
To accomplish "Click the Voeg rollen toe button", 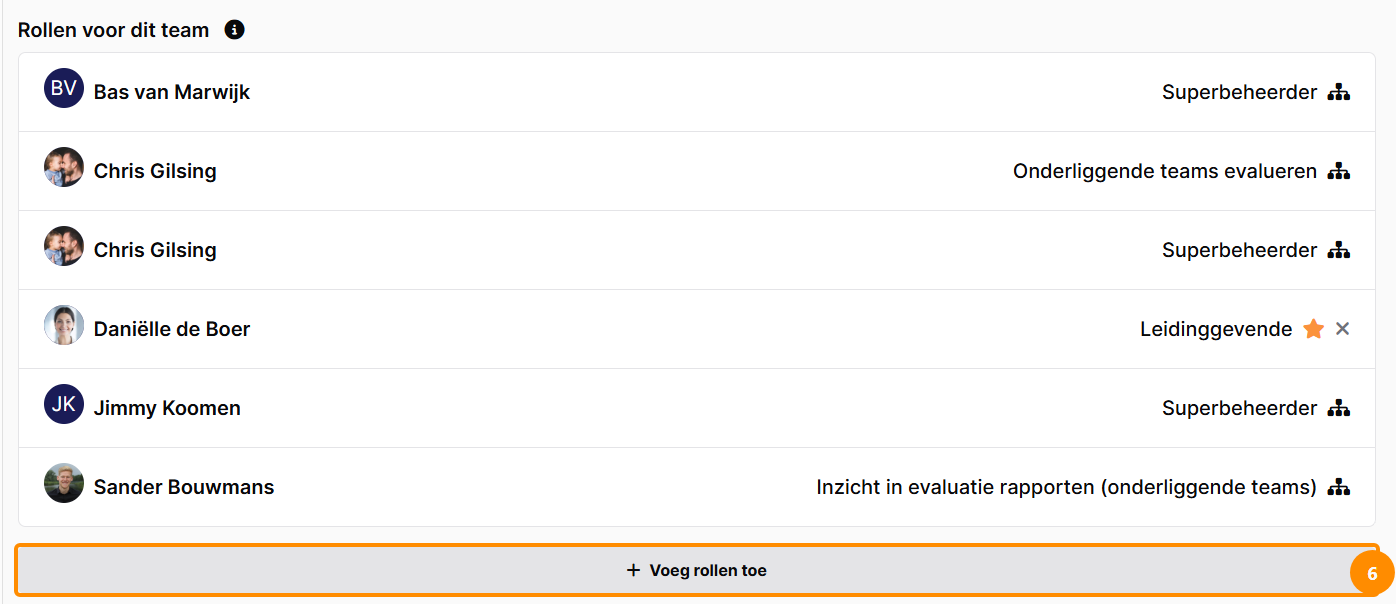I will [x=696, y=570].
